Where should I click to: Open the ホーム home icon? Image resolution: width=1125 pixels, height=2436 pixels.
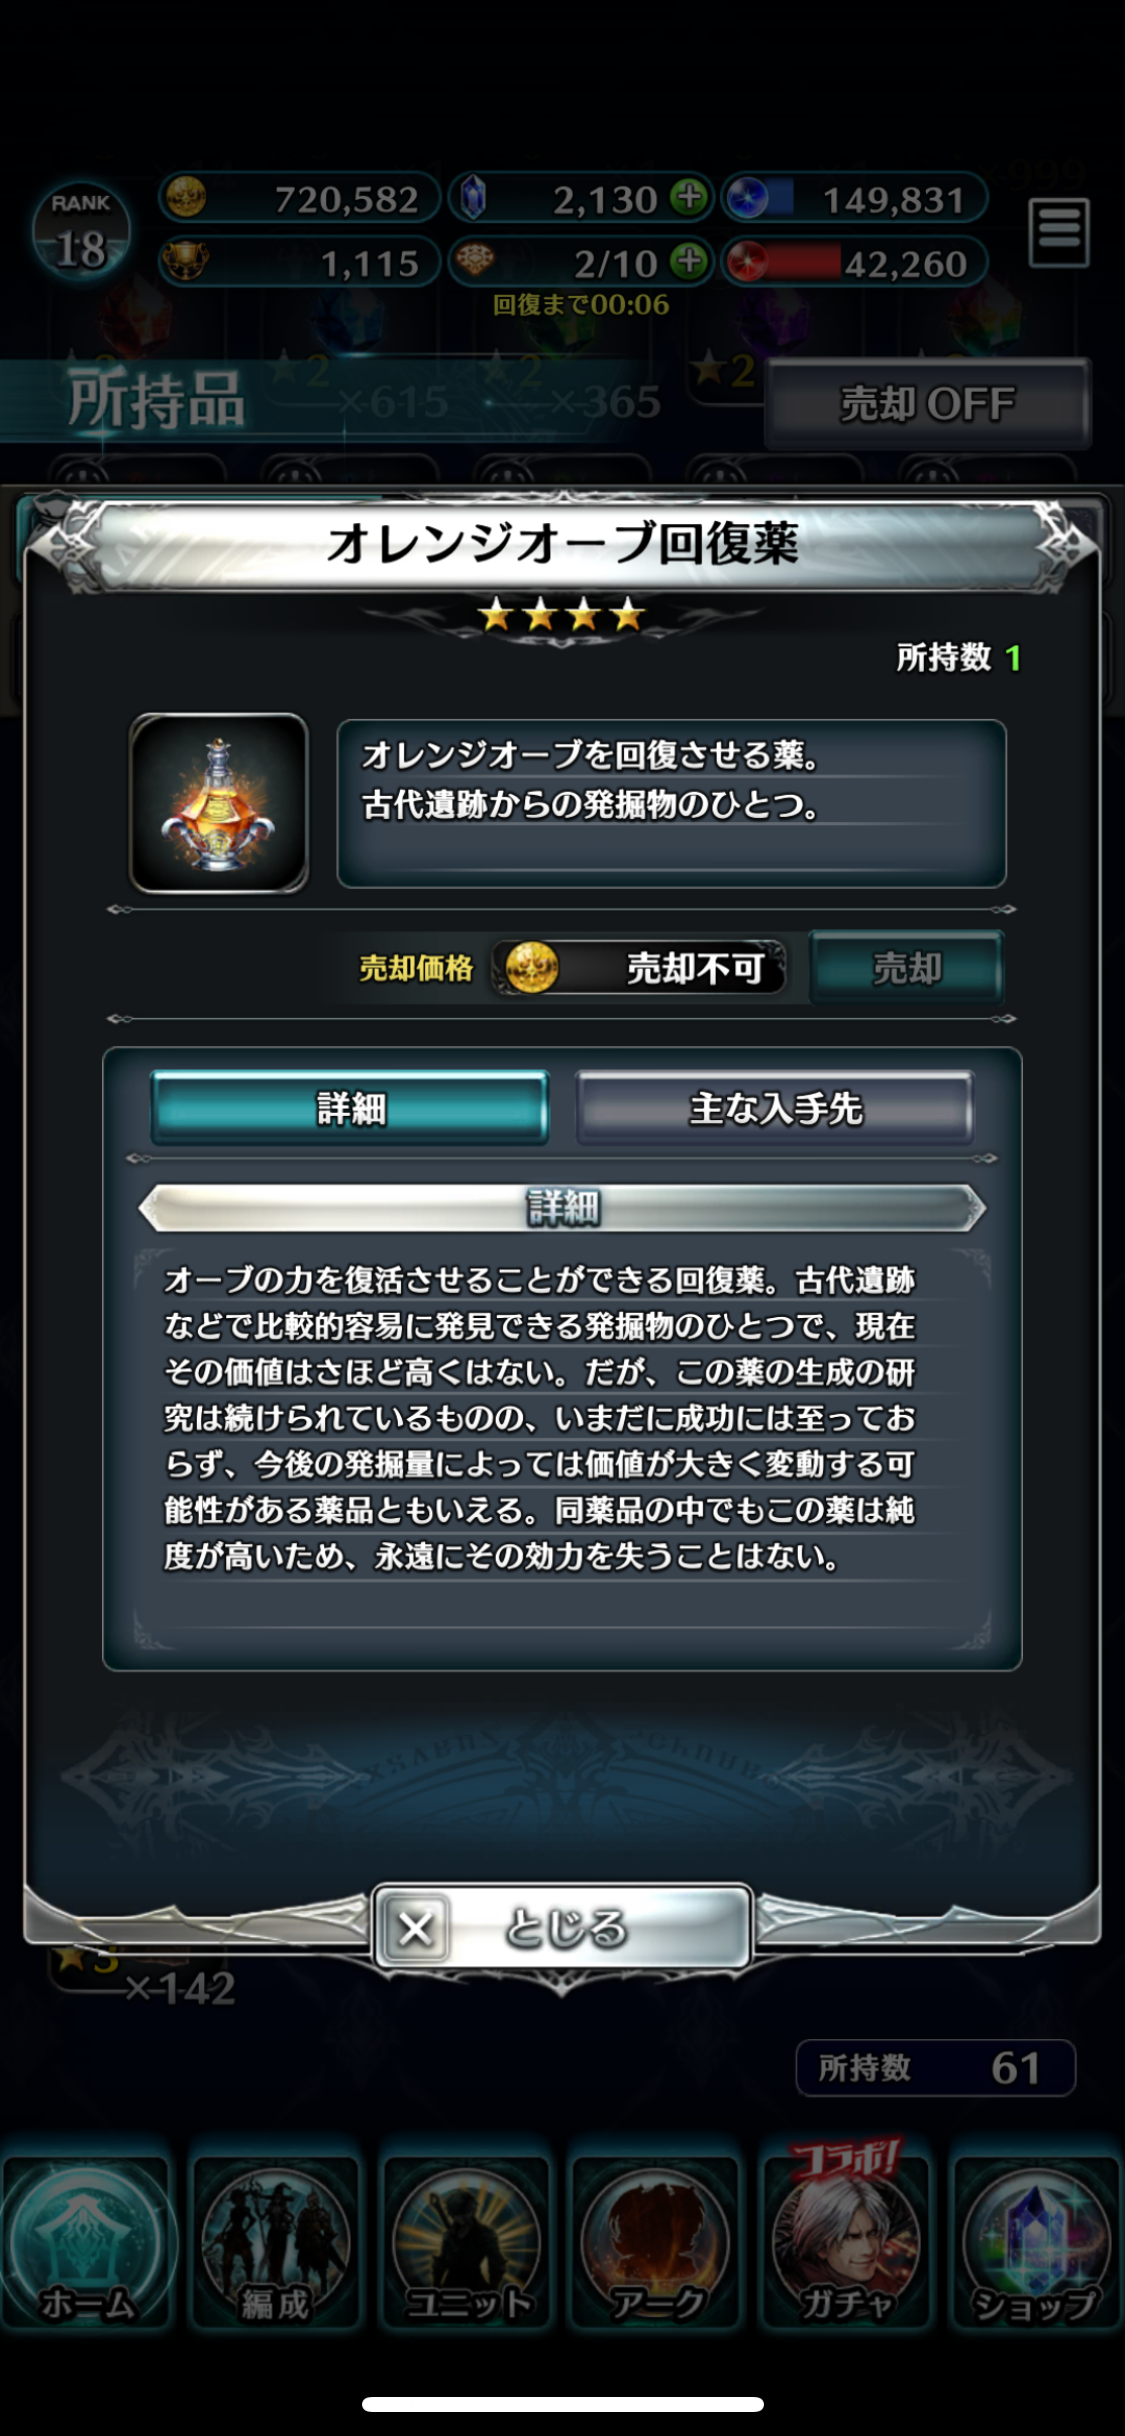pyautogui.click(x=88, y=2241)
